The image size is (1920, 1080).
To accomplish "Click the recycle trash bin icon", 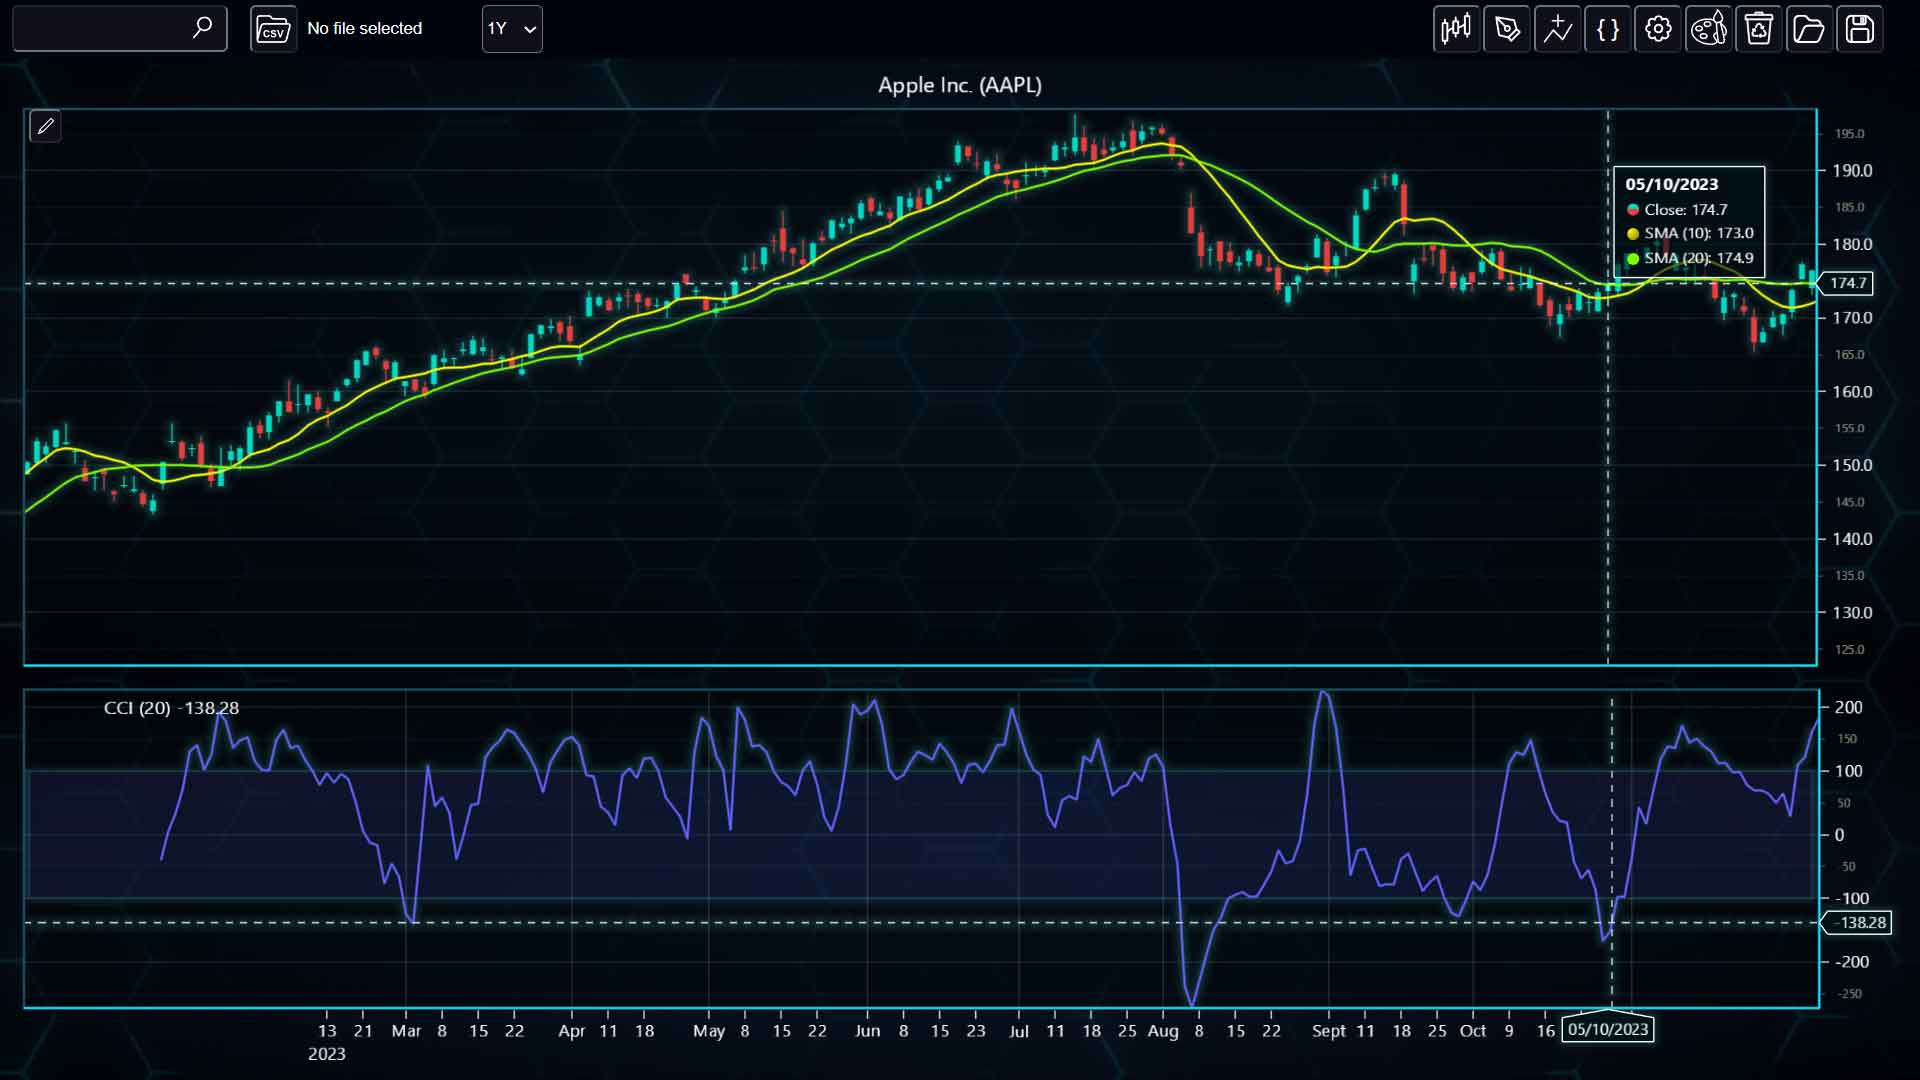I will click(1759, 29).
